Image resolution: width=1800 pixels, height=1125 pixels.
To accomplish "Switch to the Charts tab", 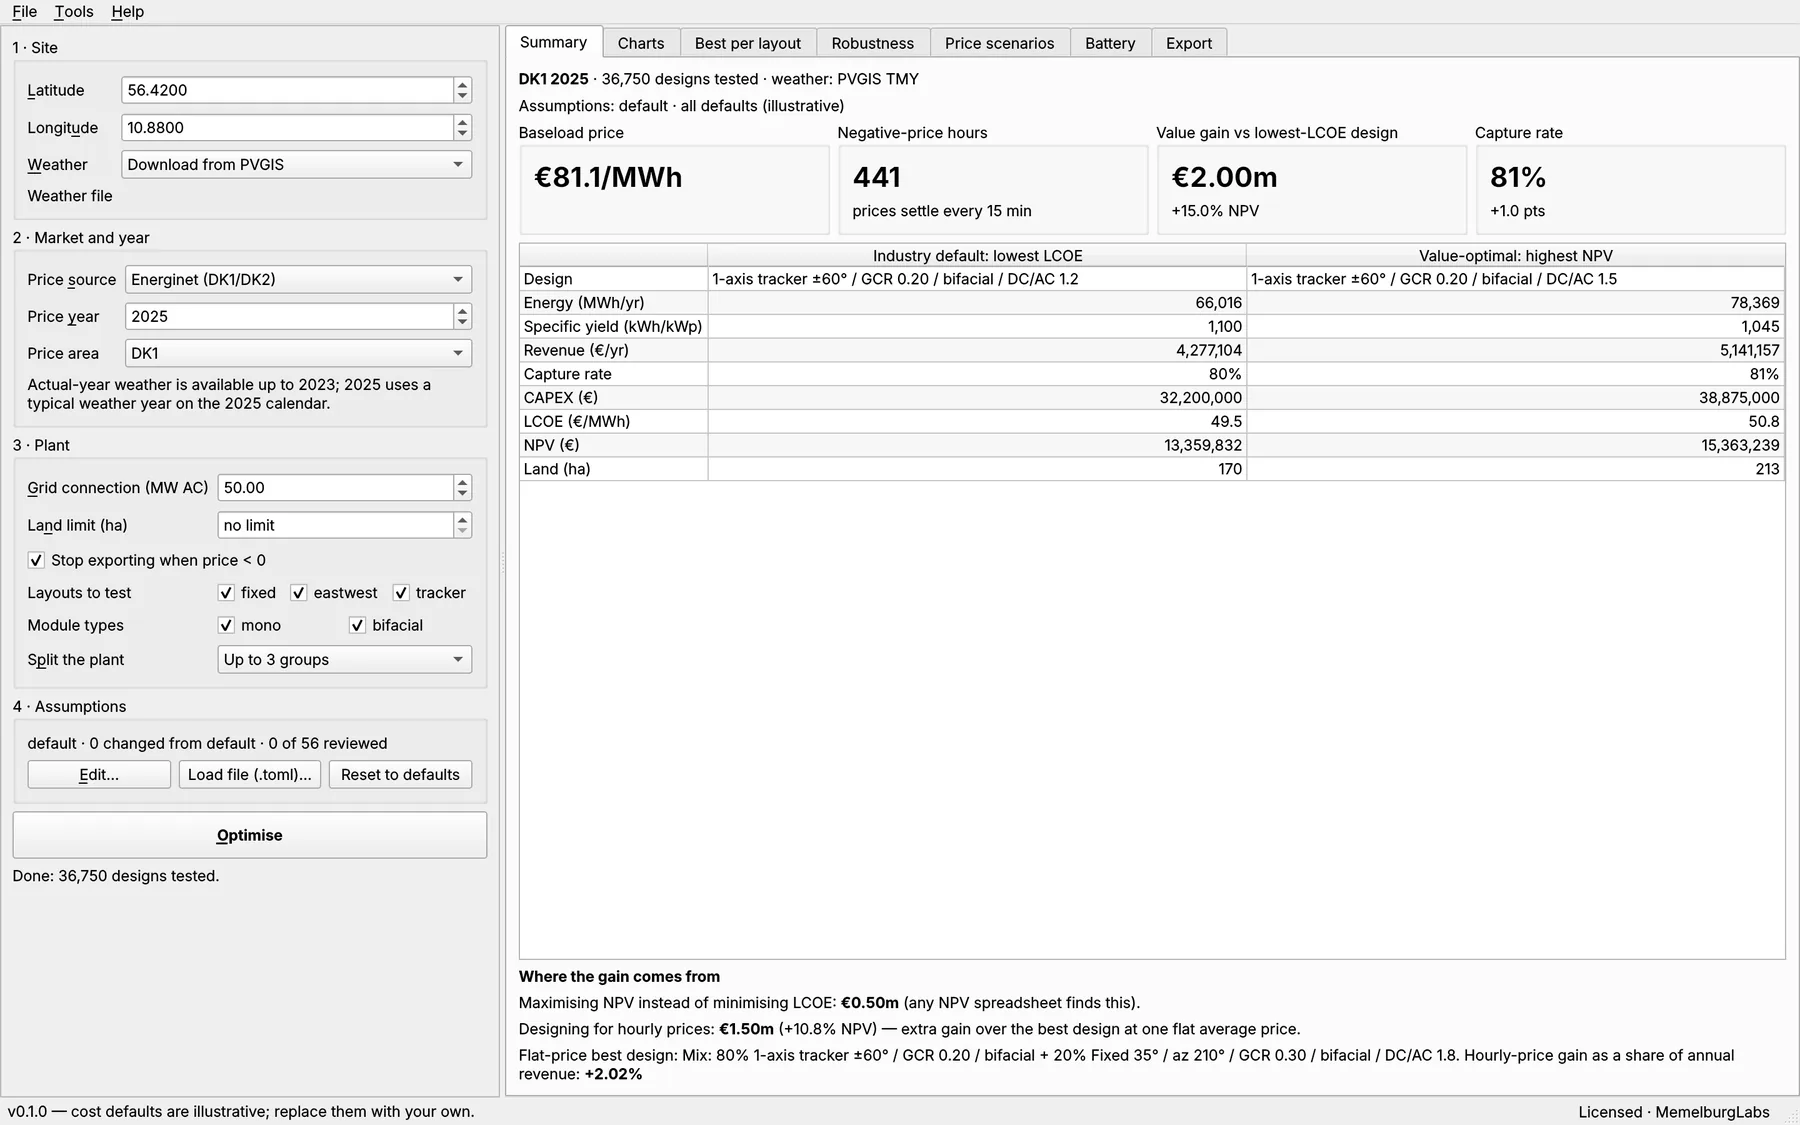I will (641, 43).
